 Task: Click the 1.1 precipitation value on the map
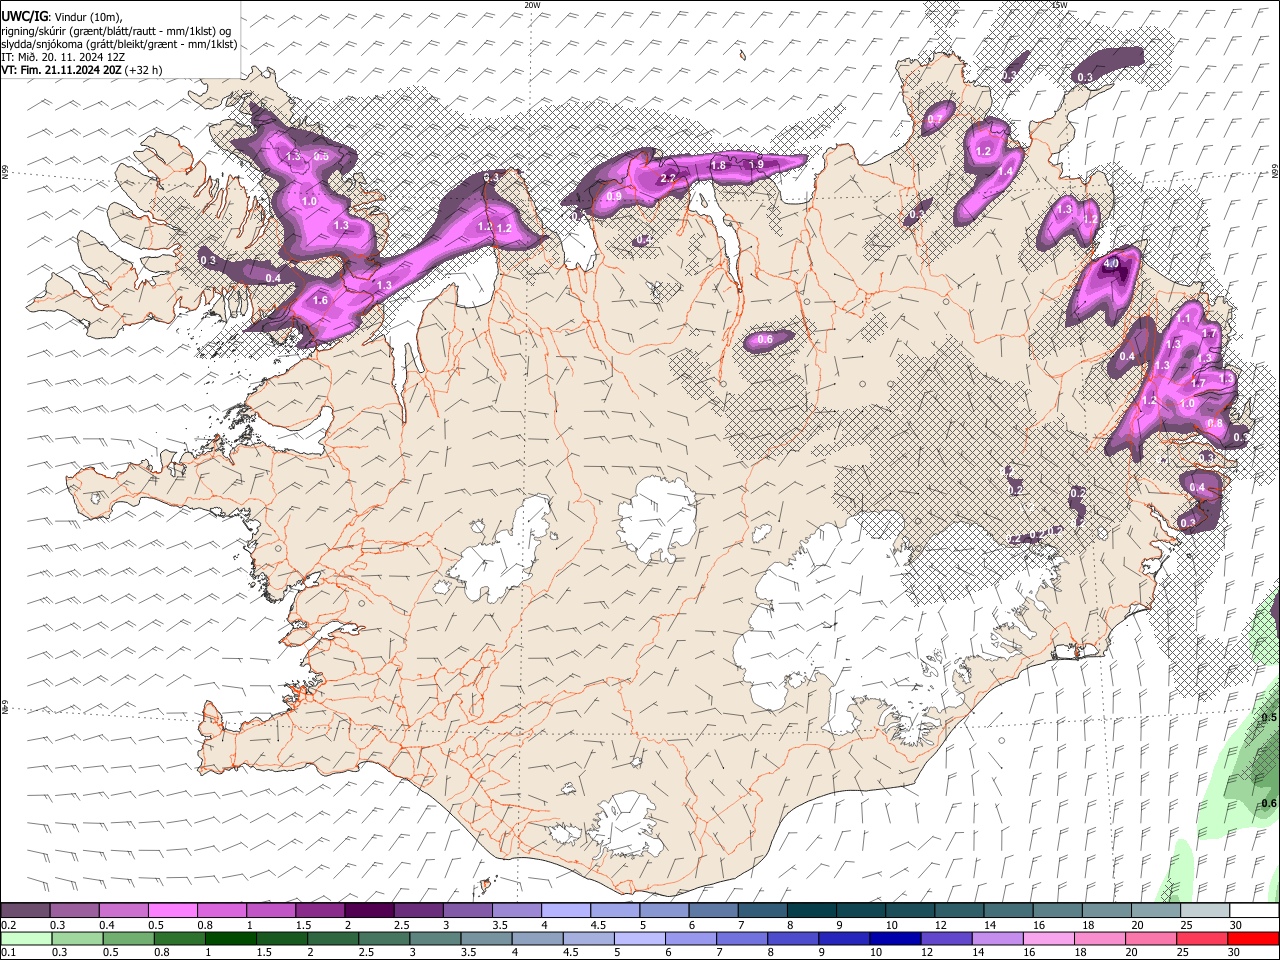click(x=1185, y=318)
